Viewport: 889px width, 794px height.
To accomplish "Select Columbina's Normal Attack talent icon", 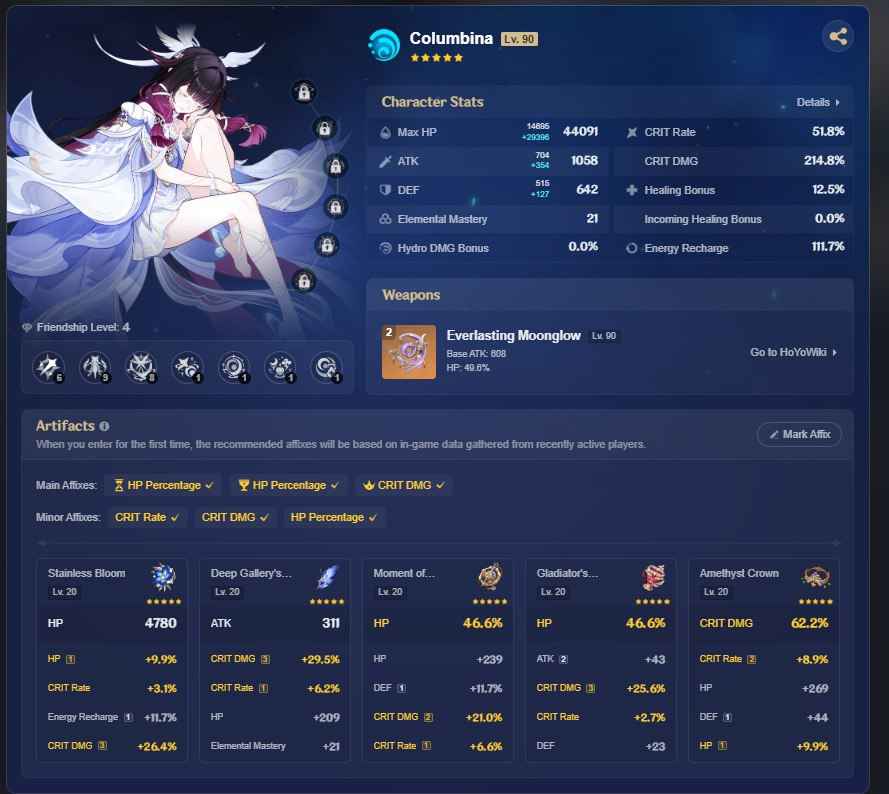I will (48, 368).
